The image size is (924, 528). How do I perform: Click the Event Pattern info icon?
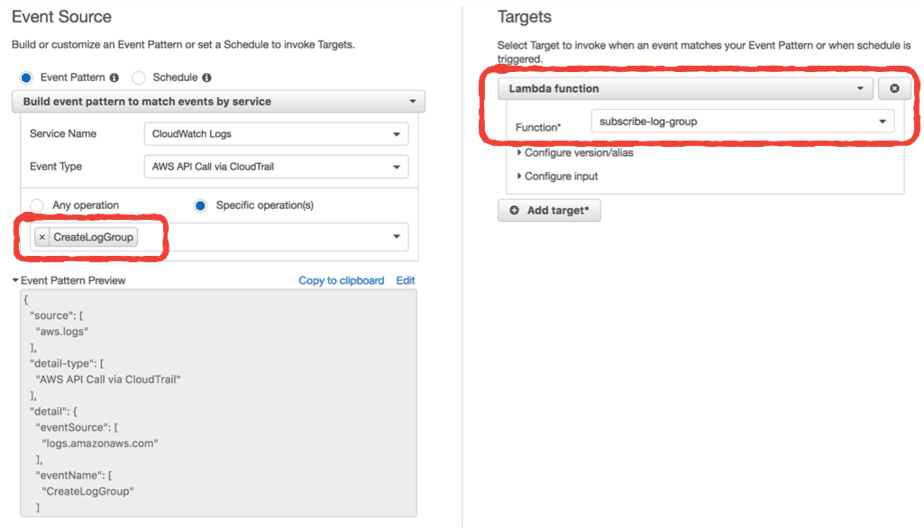[x=114, y=78]
